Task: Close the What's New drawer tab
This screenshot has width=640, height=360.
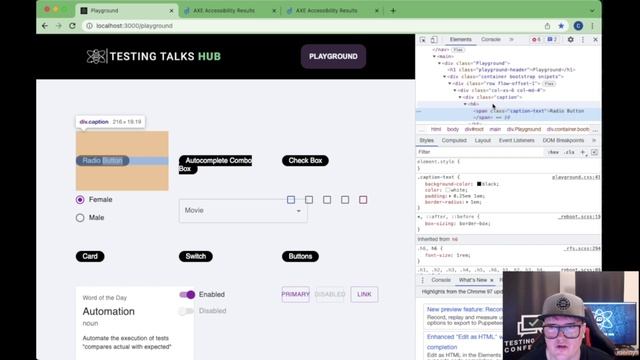Action: point(491,280)
